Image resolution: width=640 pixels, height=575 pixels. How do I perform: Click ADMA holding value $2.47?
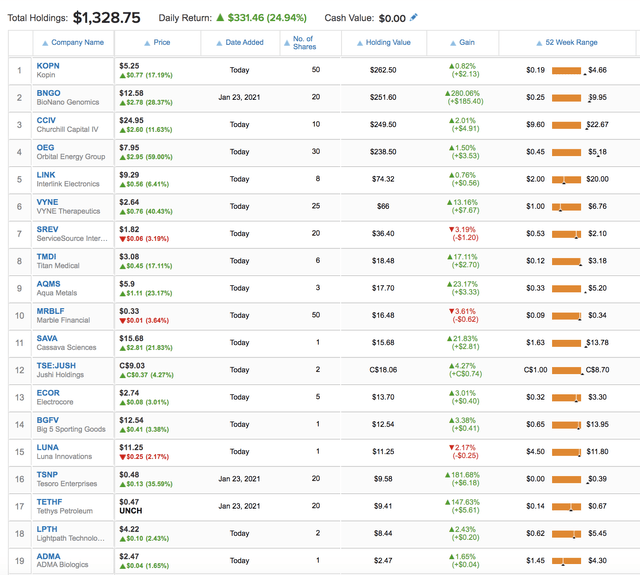pyautogui.click(x=383, y=561)
